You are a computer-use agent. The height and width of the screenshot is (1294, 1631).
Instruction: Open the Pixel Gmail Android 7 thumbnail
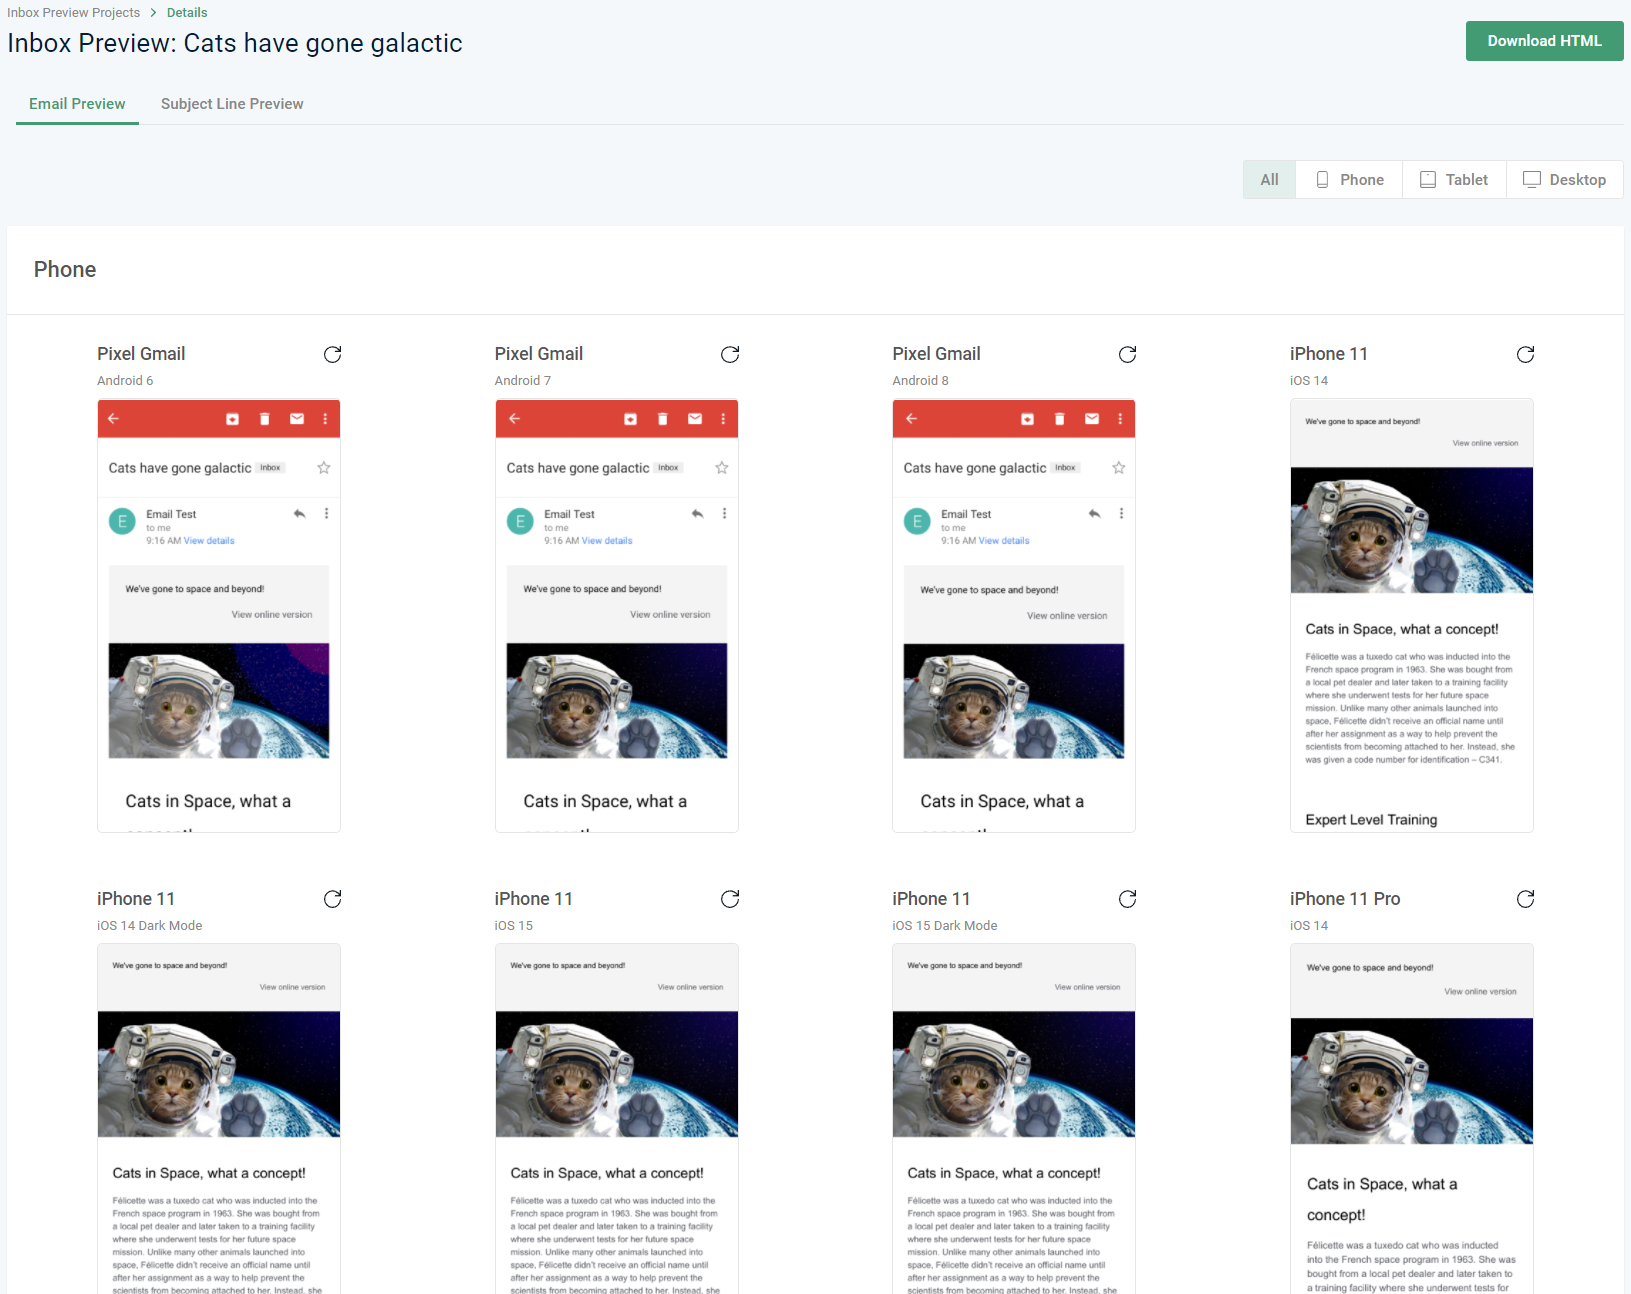click(617, 616)
